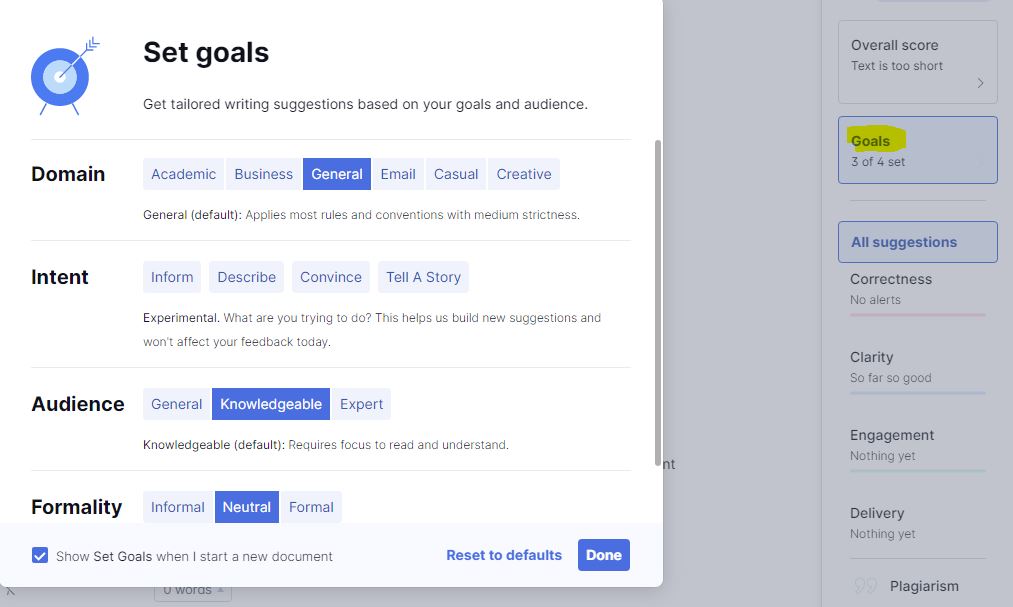
Task: Toggle Show Set Goals checkbox
Action: click(40, 555)
